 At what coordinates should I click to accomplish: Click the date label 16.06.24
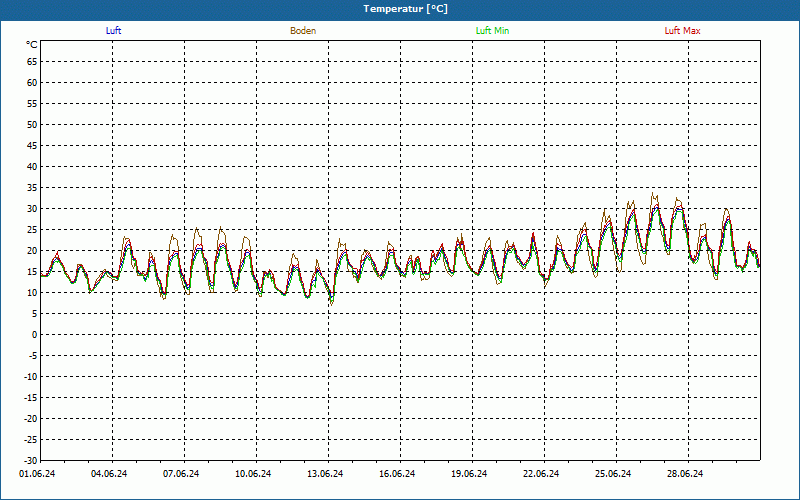point(397,474)
